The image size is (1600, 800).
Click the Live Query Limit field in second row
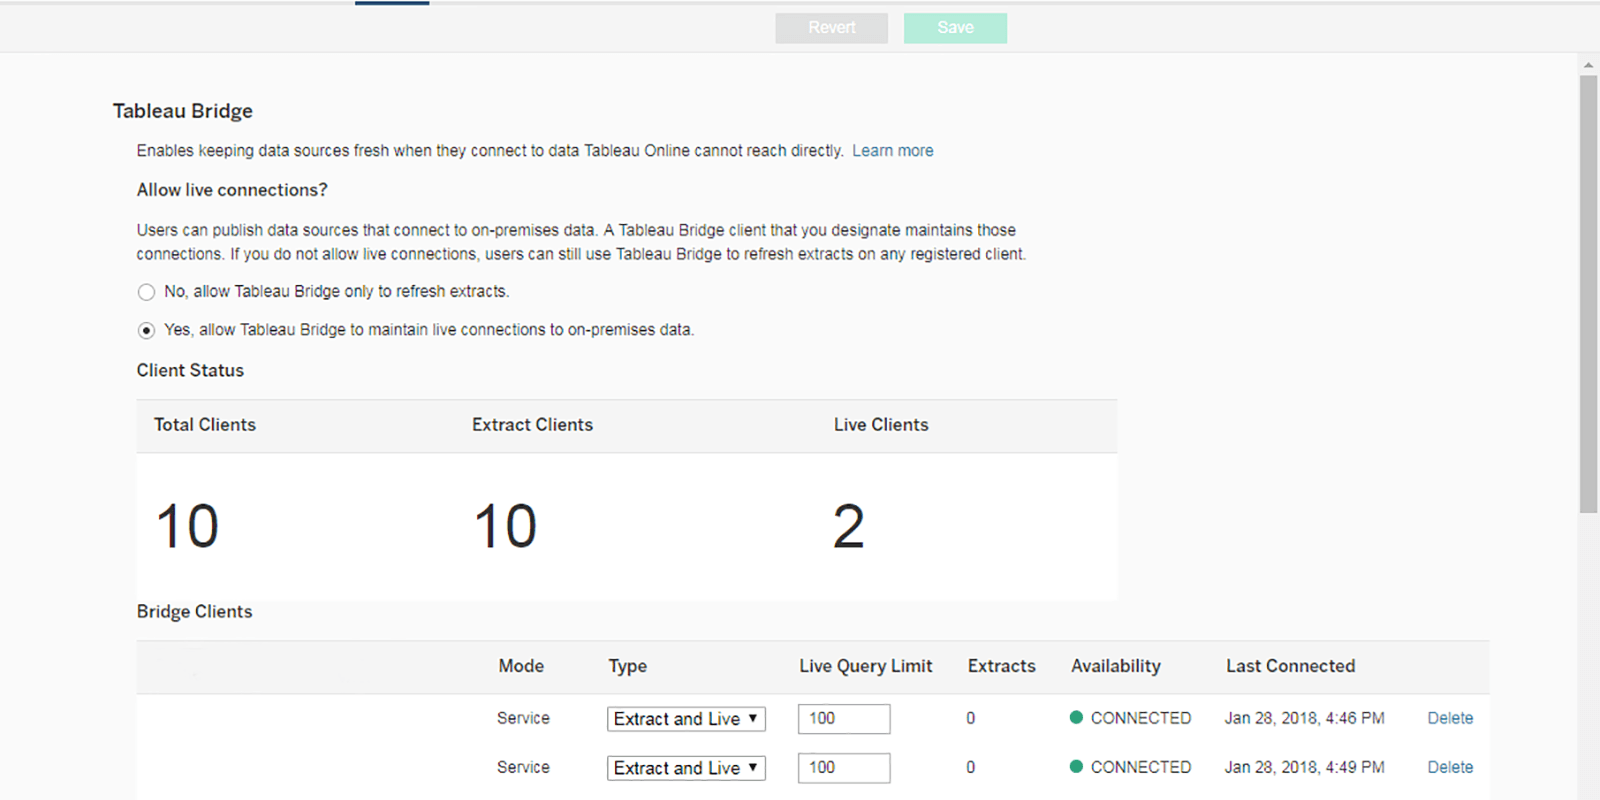point(843,768)
